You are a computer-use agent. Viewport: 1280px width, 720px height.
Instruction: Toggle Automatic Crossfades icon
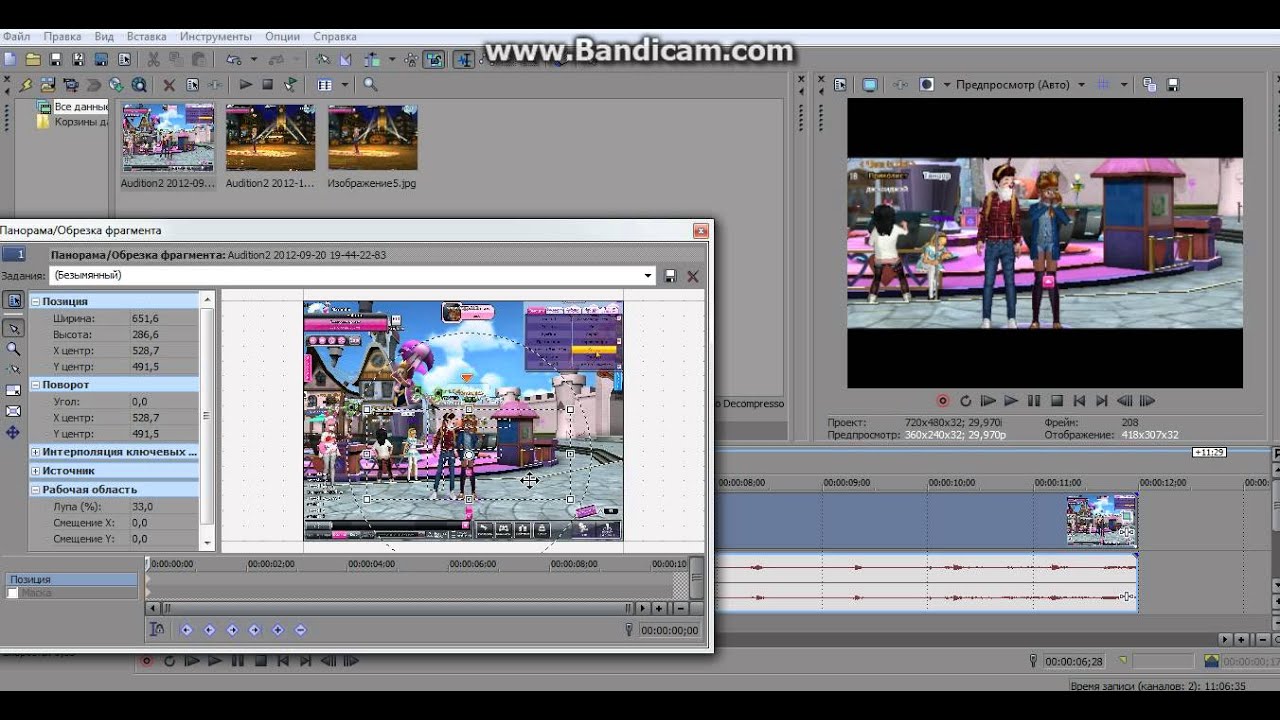pyautogui.click(x=345, y=59)
